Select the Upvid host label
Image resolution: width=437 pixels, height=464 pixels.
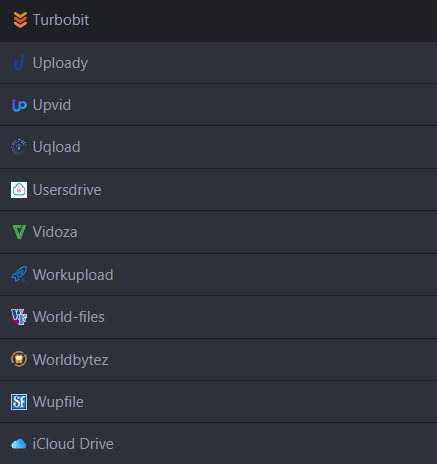52,105
